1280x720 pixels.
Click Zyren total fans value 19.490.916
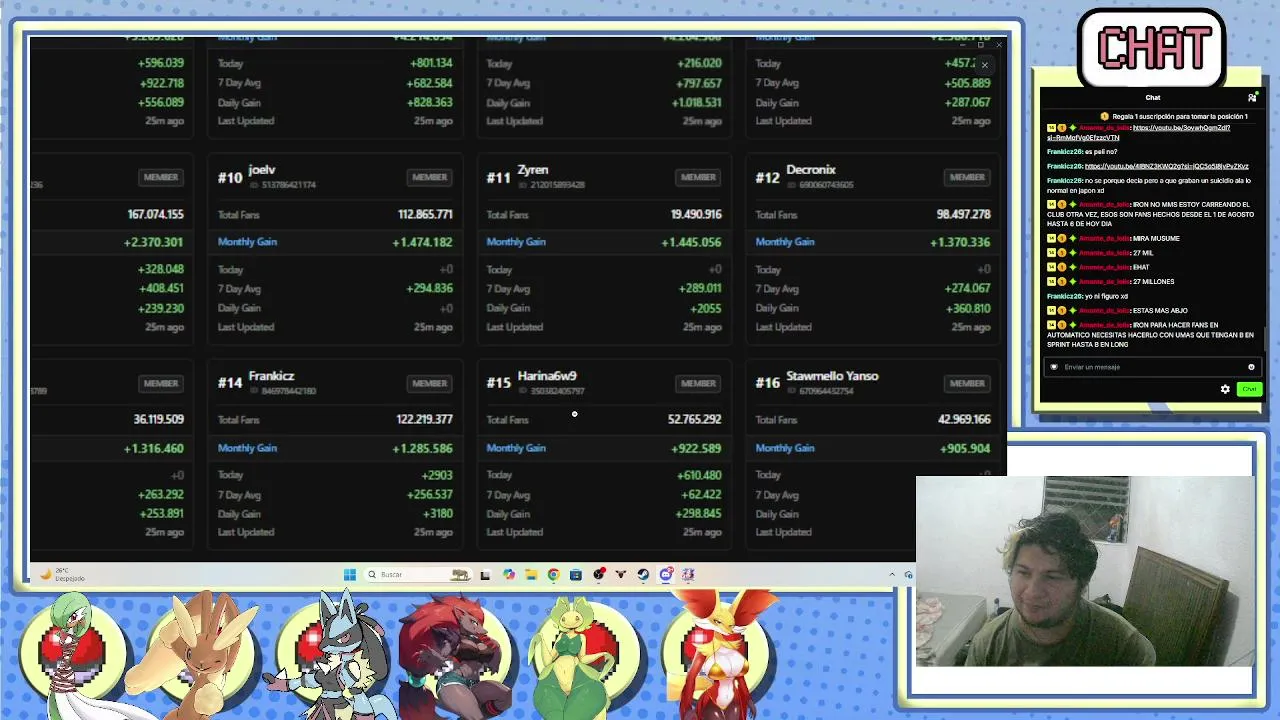point(696,214)
